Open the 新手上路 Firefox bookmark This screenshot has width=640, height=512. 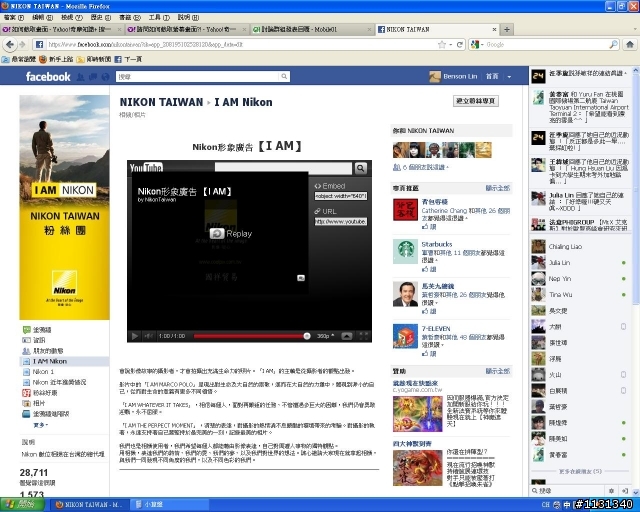click(56, 59)
